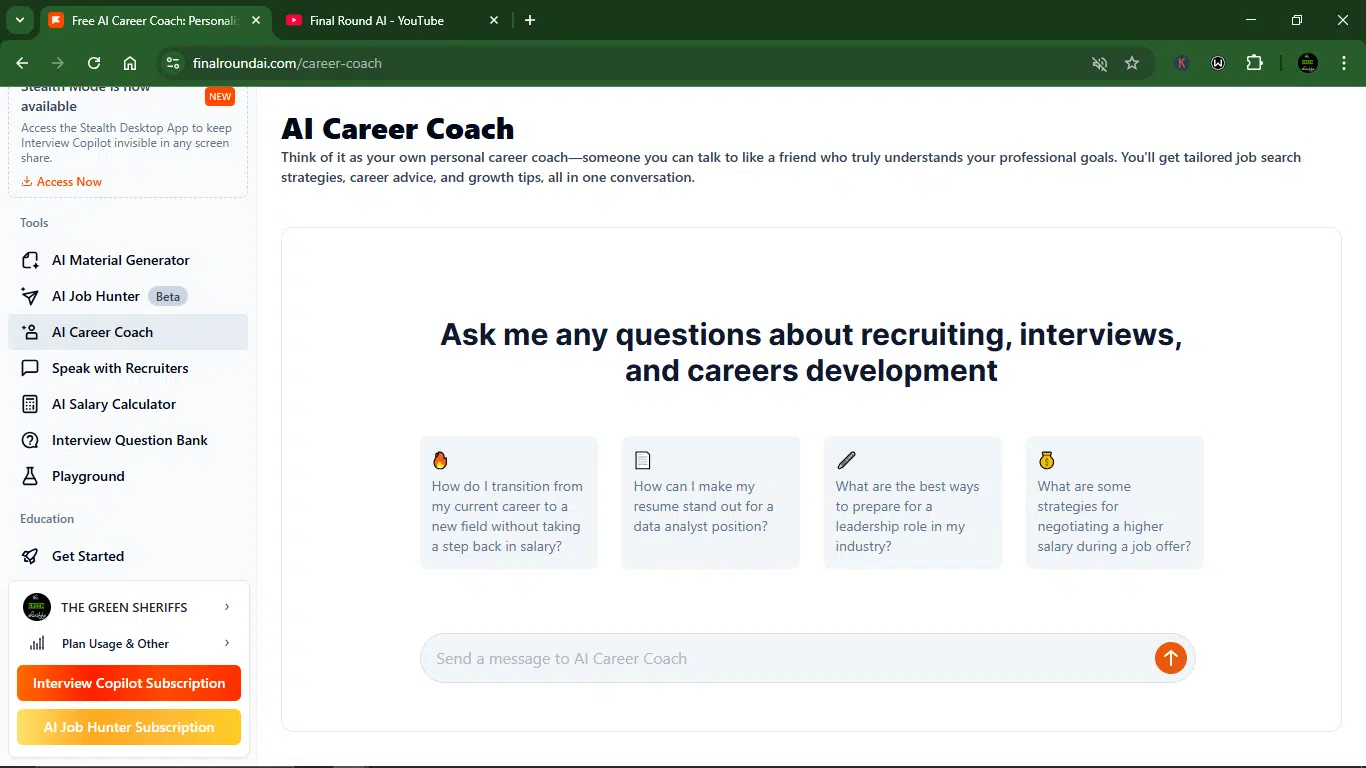Close the Free AI Career Coach tab
Viewport: 1366px width, 768px height.
[x=254, y=20]
